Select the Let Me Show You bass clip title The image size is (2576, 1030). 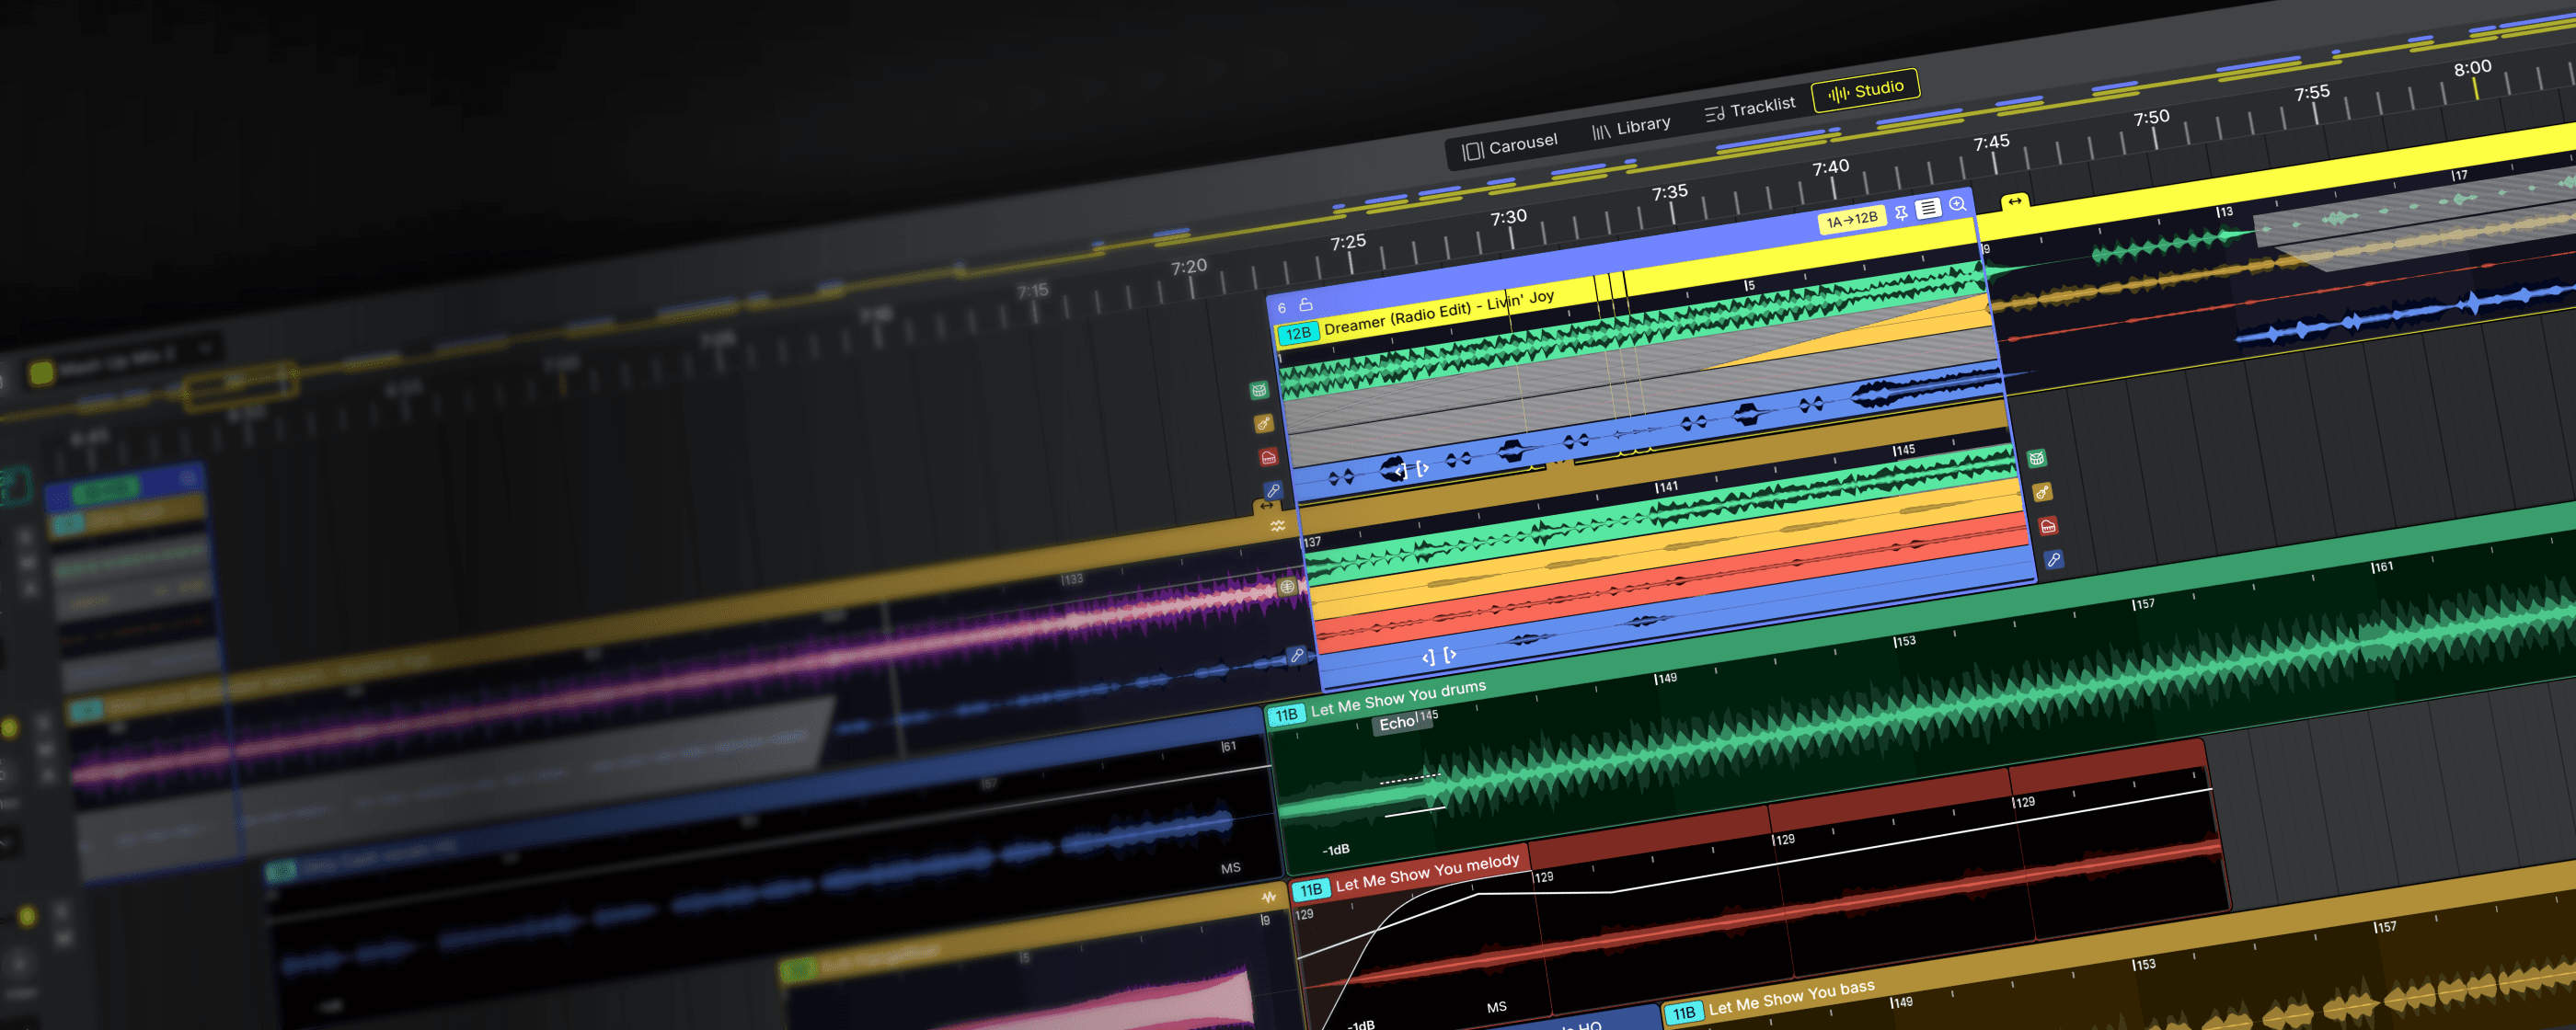tap(1791, 998)
